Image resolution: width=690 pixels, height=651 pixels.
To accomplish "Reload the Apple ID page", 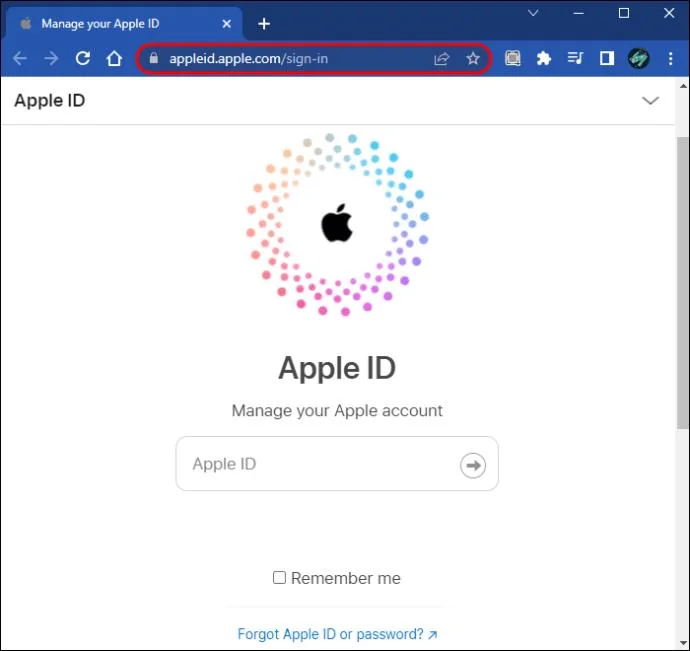I will (83, 58).
